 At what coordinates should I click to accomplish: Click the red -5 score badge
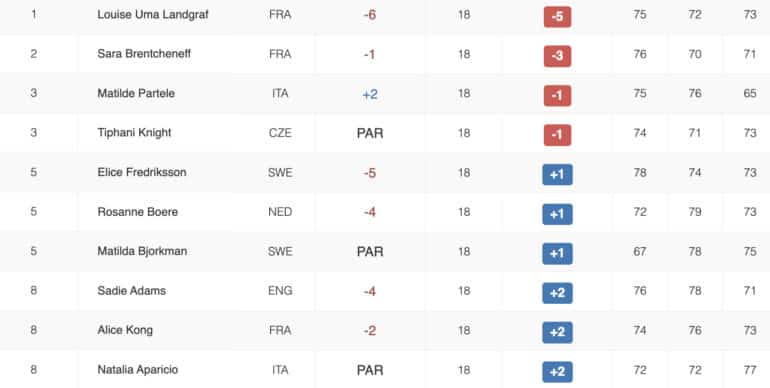[x=557, y=17]
